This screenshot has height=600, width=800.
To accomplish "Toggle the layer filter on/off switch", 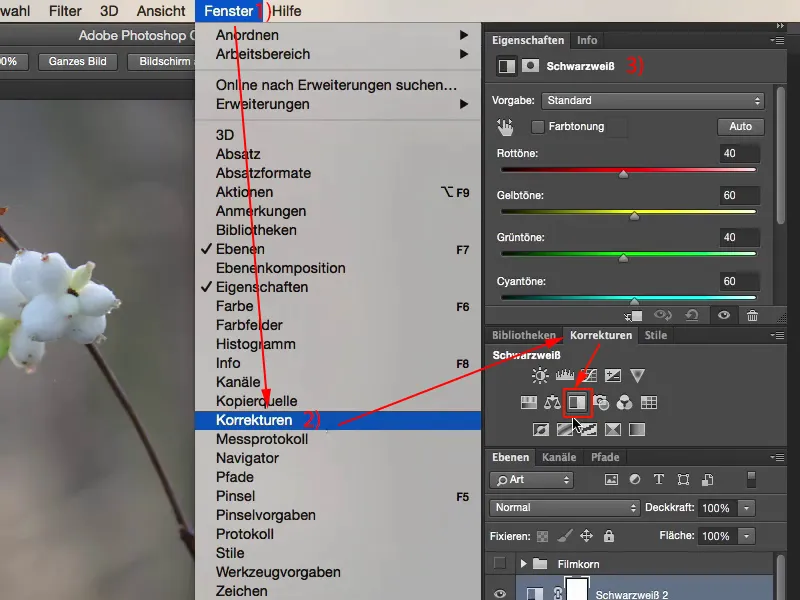I will click(751, 480).
